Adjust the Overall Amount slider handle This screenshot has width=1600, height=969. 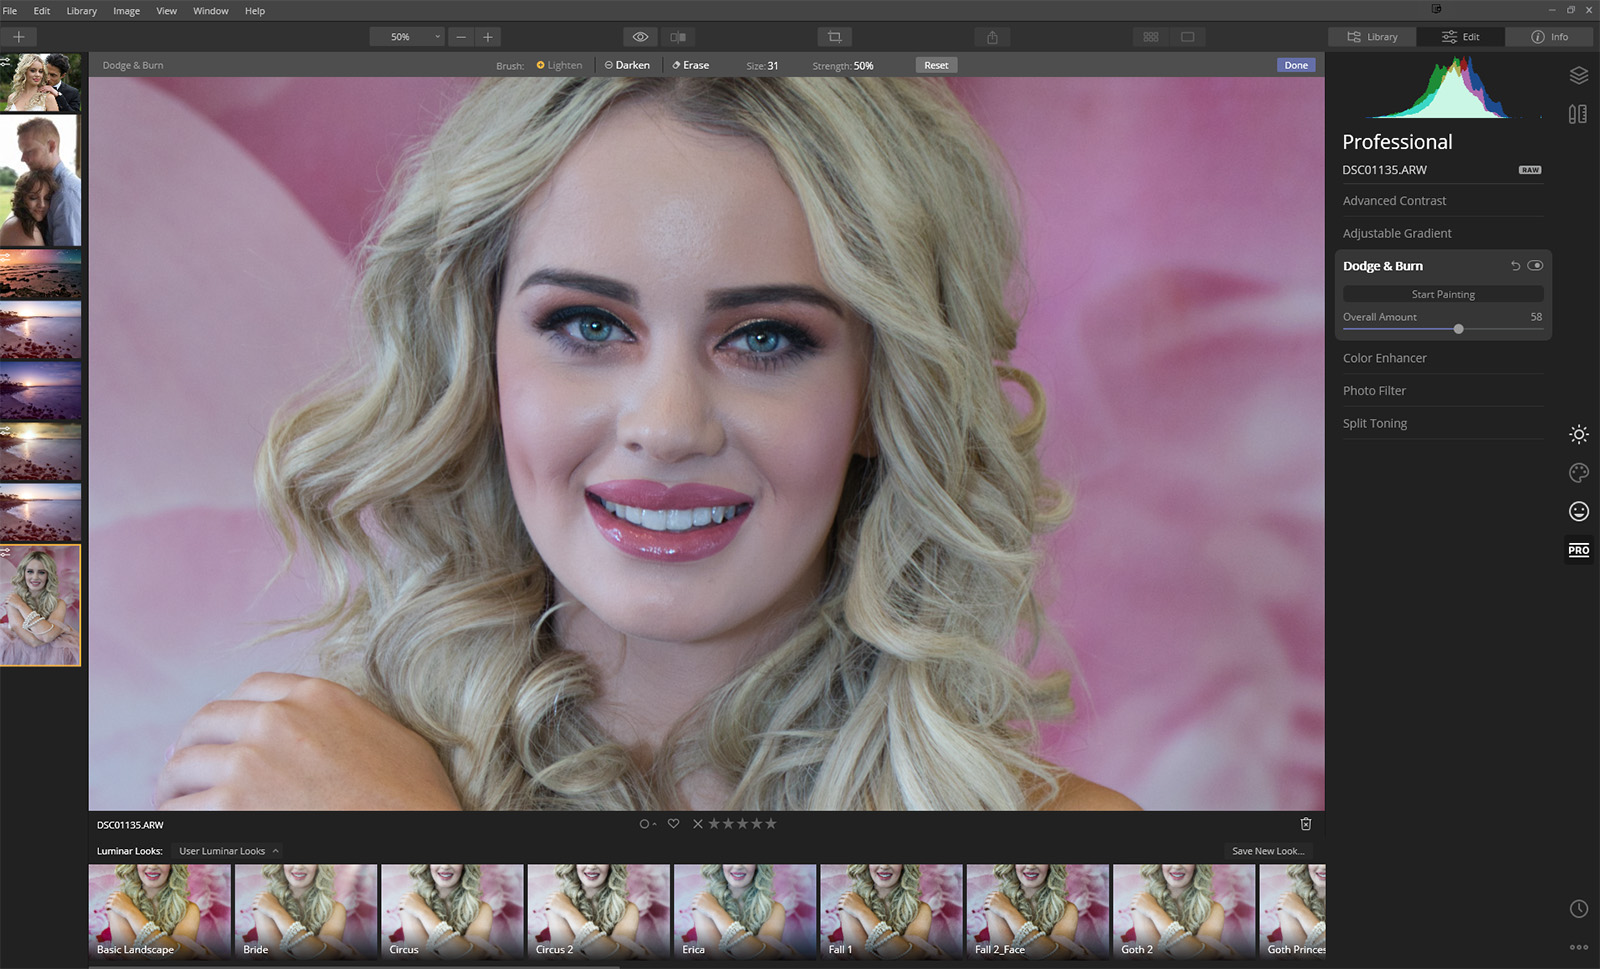(x=1458, y=329)
